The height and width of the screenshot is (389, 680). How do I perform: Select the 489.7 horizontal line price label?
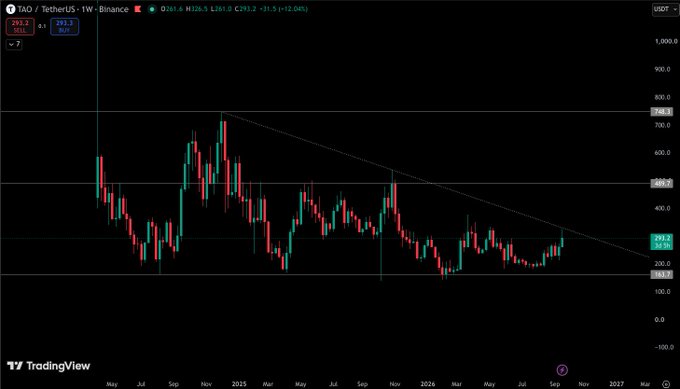tap(662, 183)
